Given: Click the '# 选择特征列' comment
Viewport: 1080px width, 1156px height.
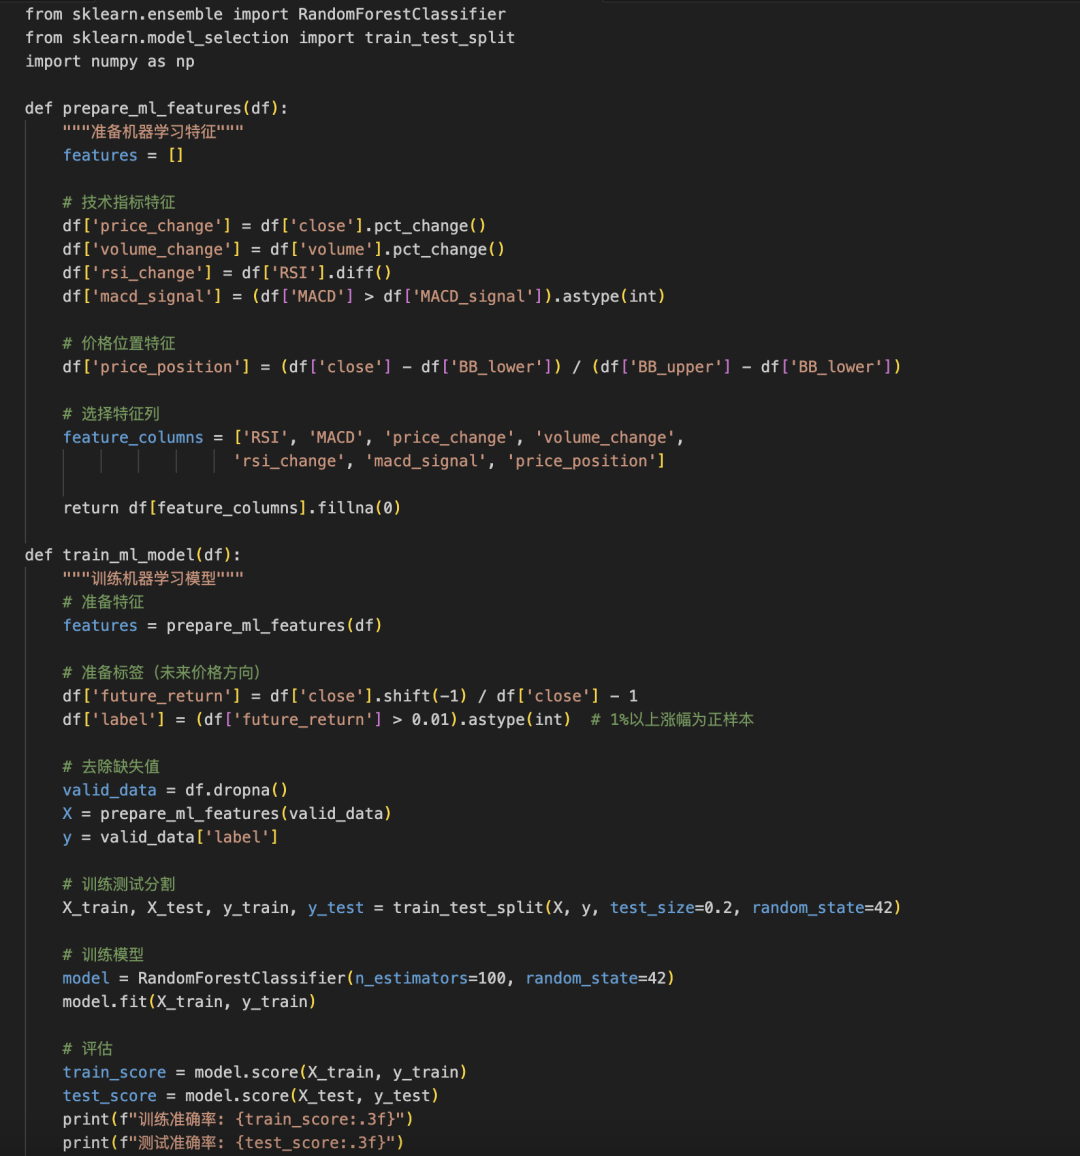Looking at the screenshot, I should 111,414.
